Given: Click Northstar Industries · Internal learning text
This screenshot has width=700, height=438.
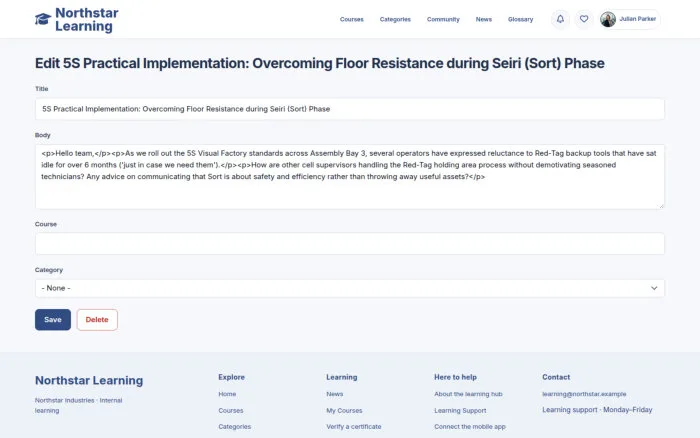Looking at the screenshot, I should click(79, 405).
